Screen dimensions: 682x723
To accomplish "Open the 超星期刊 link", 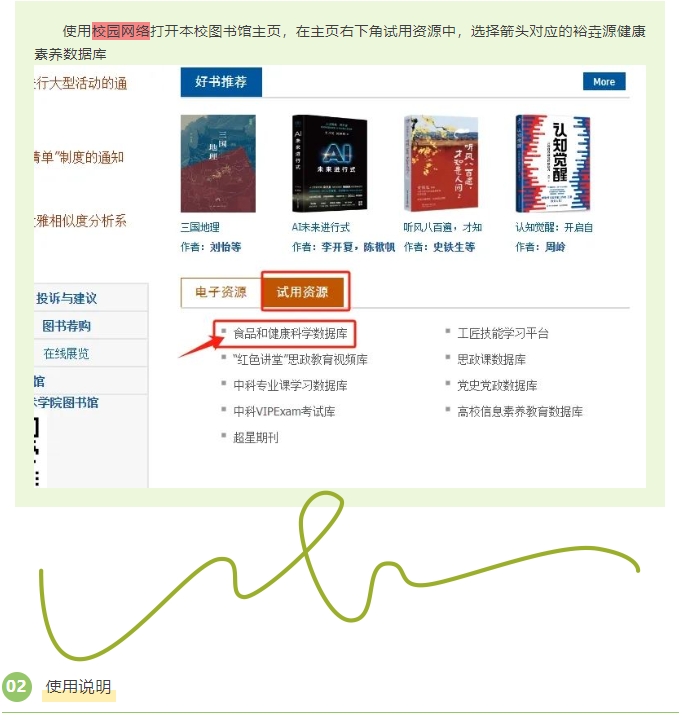I will (x=256, y=438).
